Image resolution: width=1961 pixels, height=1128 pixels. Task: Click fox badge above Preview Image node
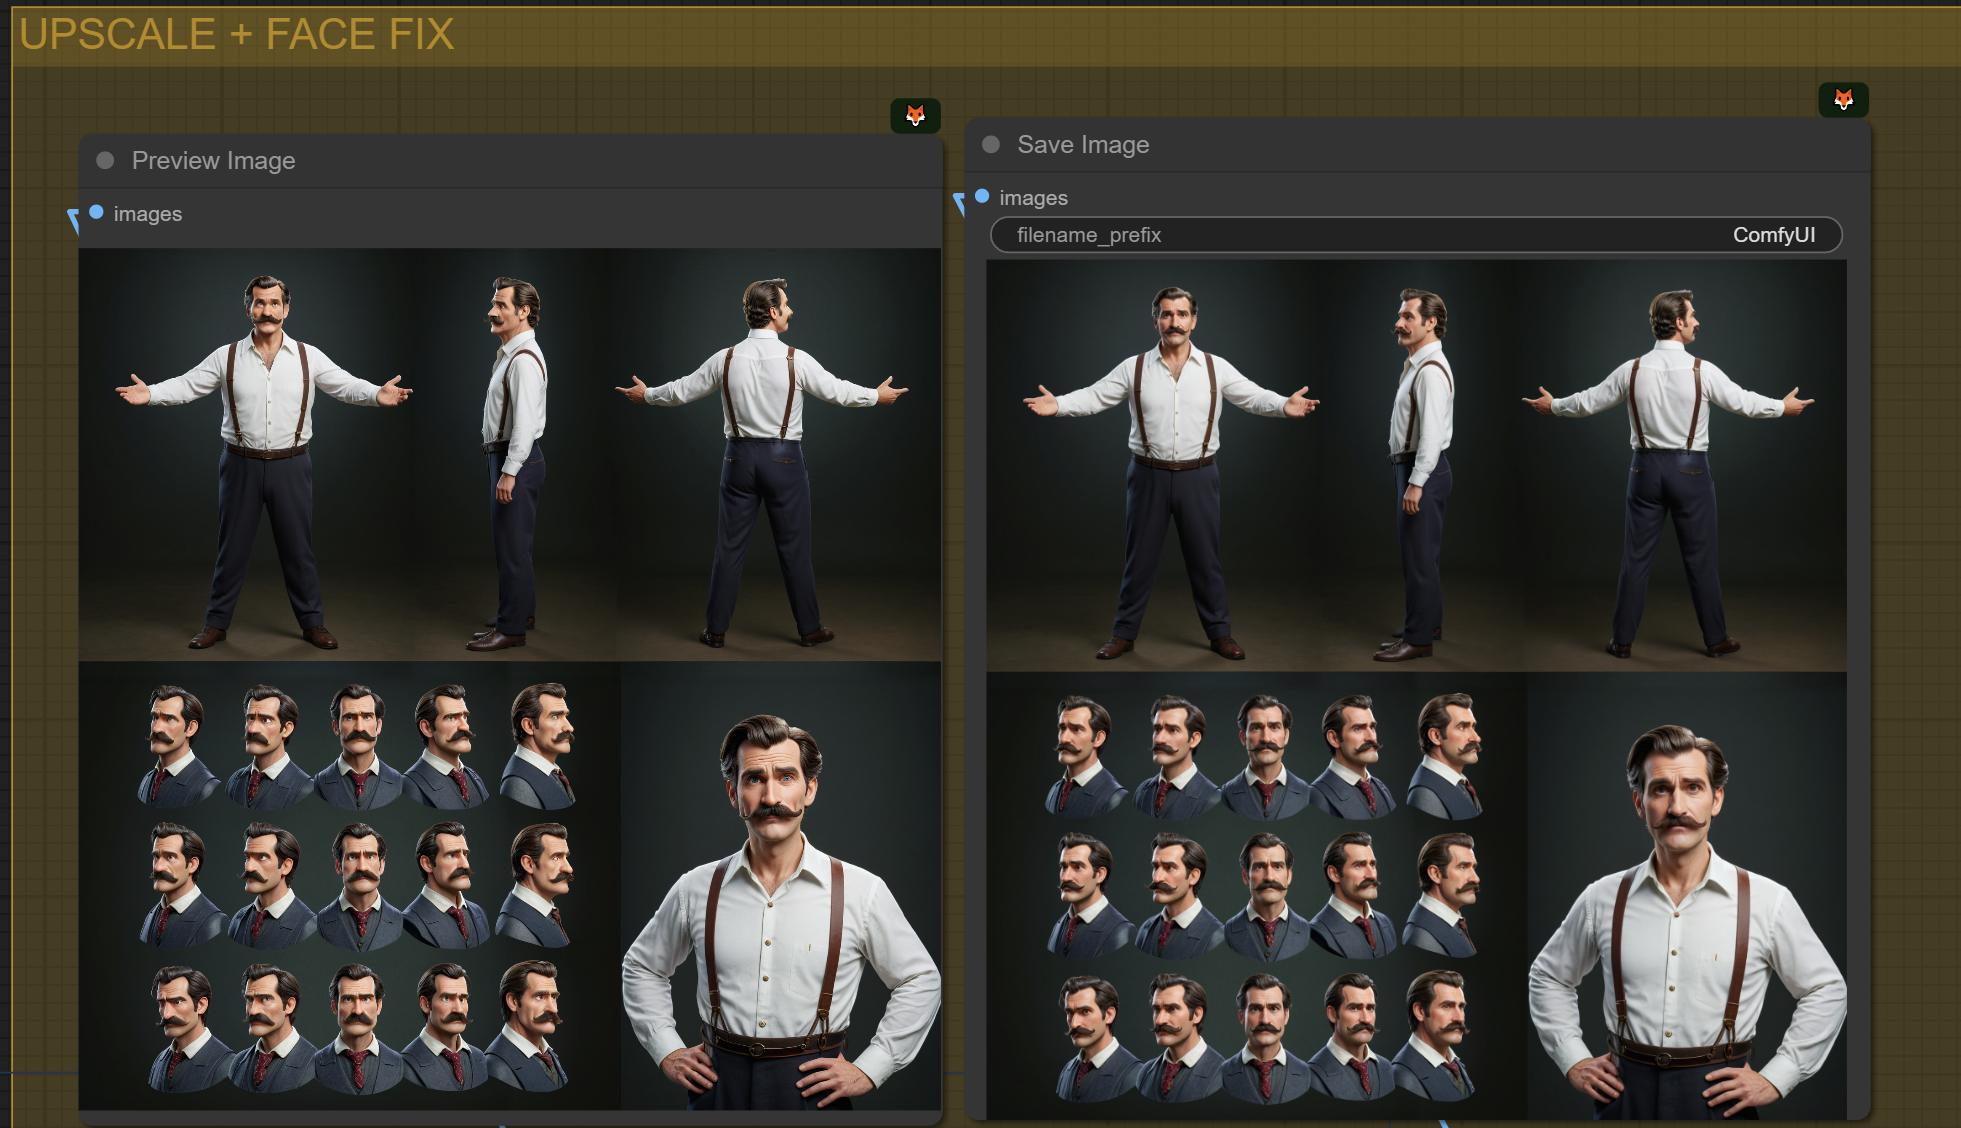click(915, 115)
